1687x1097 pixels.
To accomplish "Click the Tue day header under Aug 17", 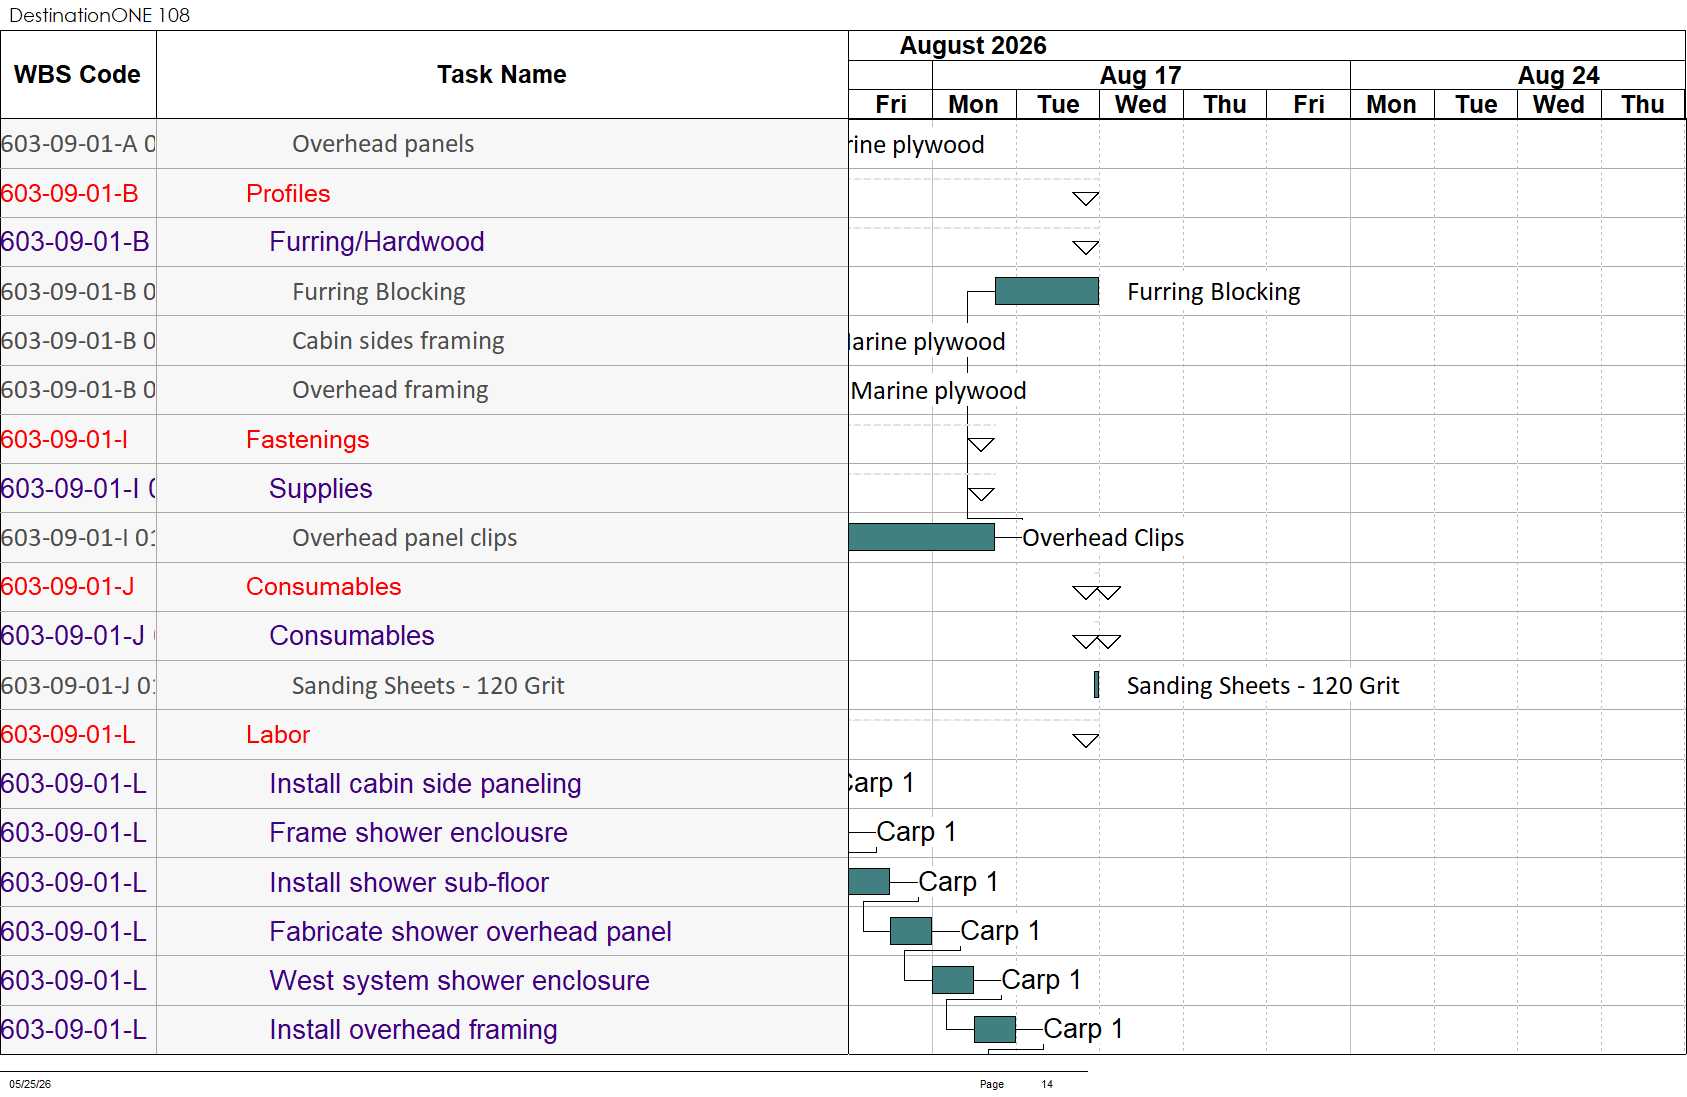I will click(1058, 105).
